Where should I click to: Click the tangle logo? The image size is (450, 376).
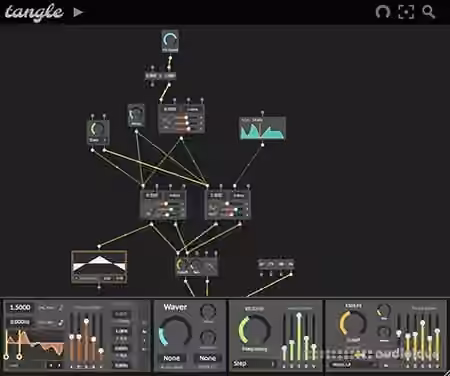[34, 13]
